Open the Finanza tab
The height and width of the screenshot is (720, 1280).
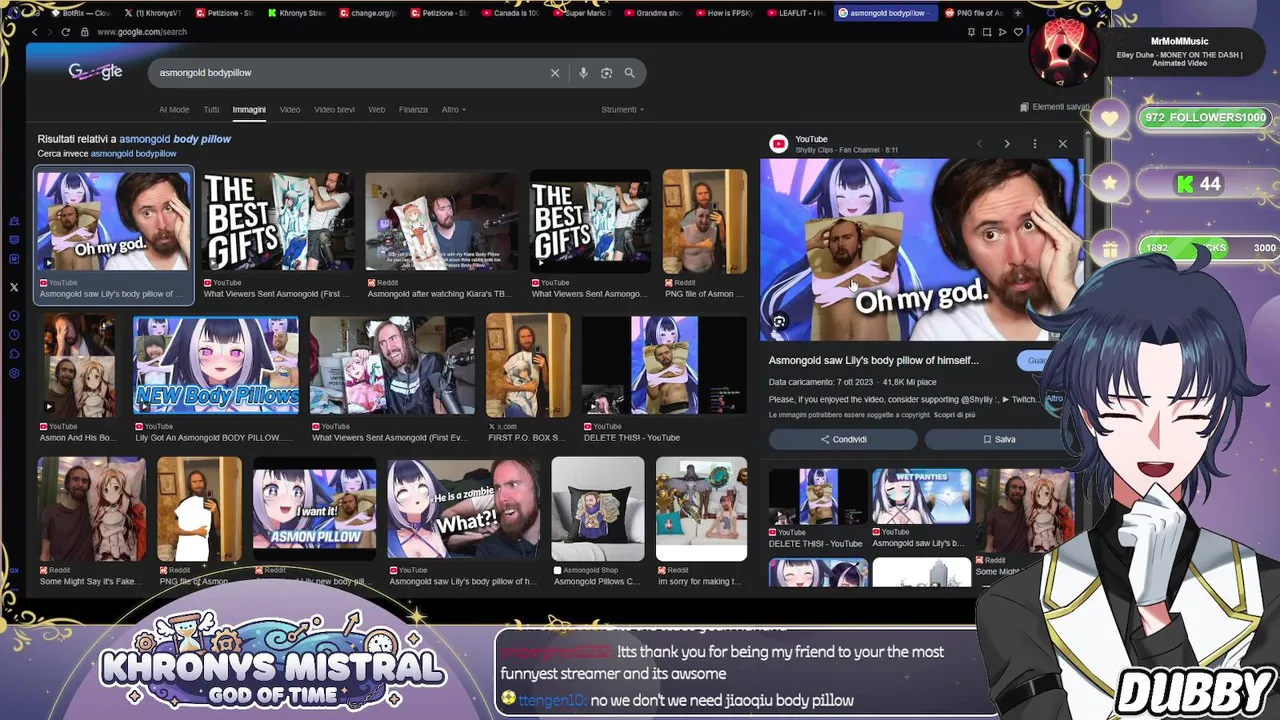point(413,110)
